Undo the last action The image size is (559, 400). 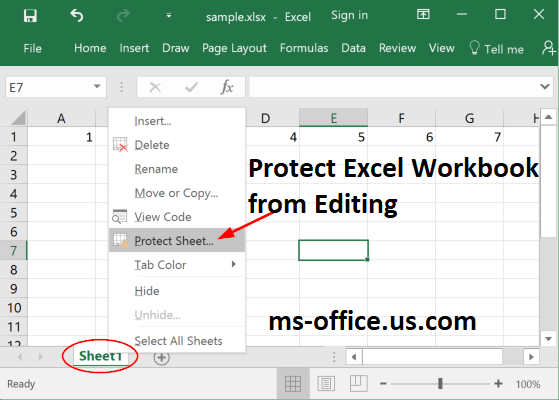77,16
